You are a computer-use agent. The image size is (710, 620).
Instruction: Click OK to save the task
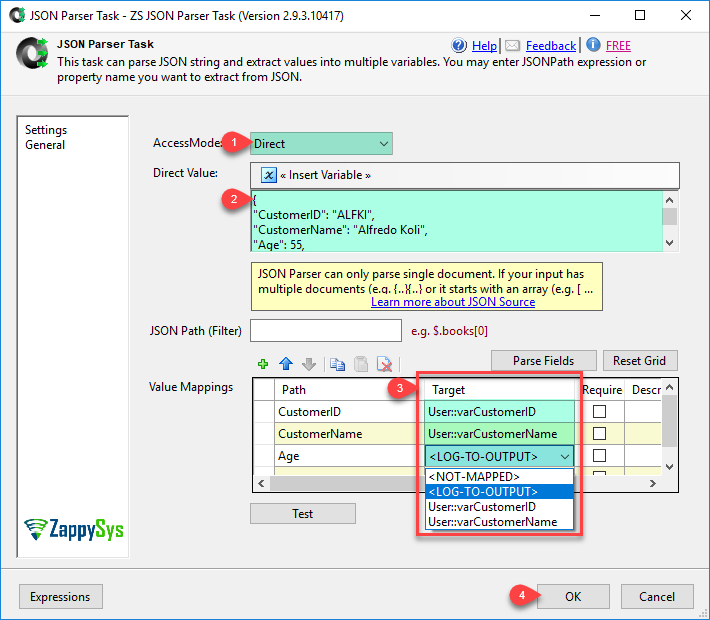pos(573,596)
